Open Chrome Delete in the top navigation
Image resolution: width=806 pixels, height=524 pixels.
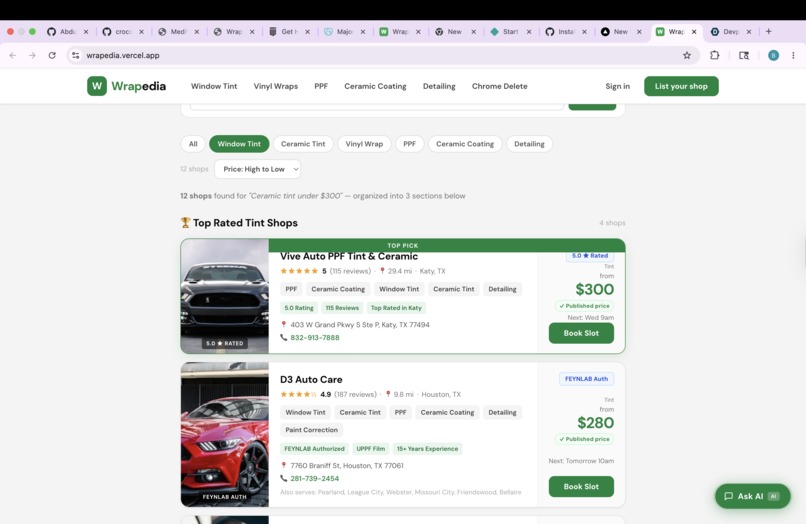[500, 86]
